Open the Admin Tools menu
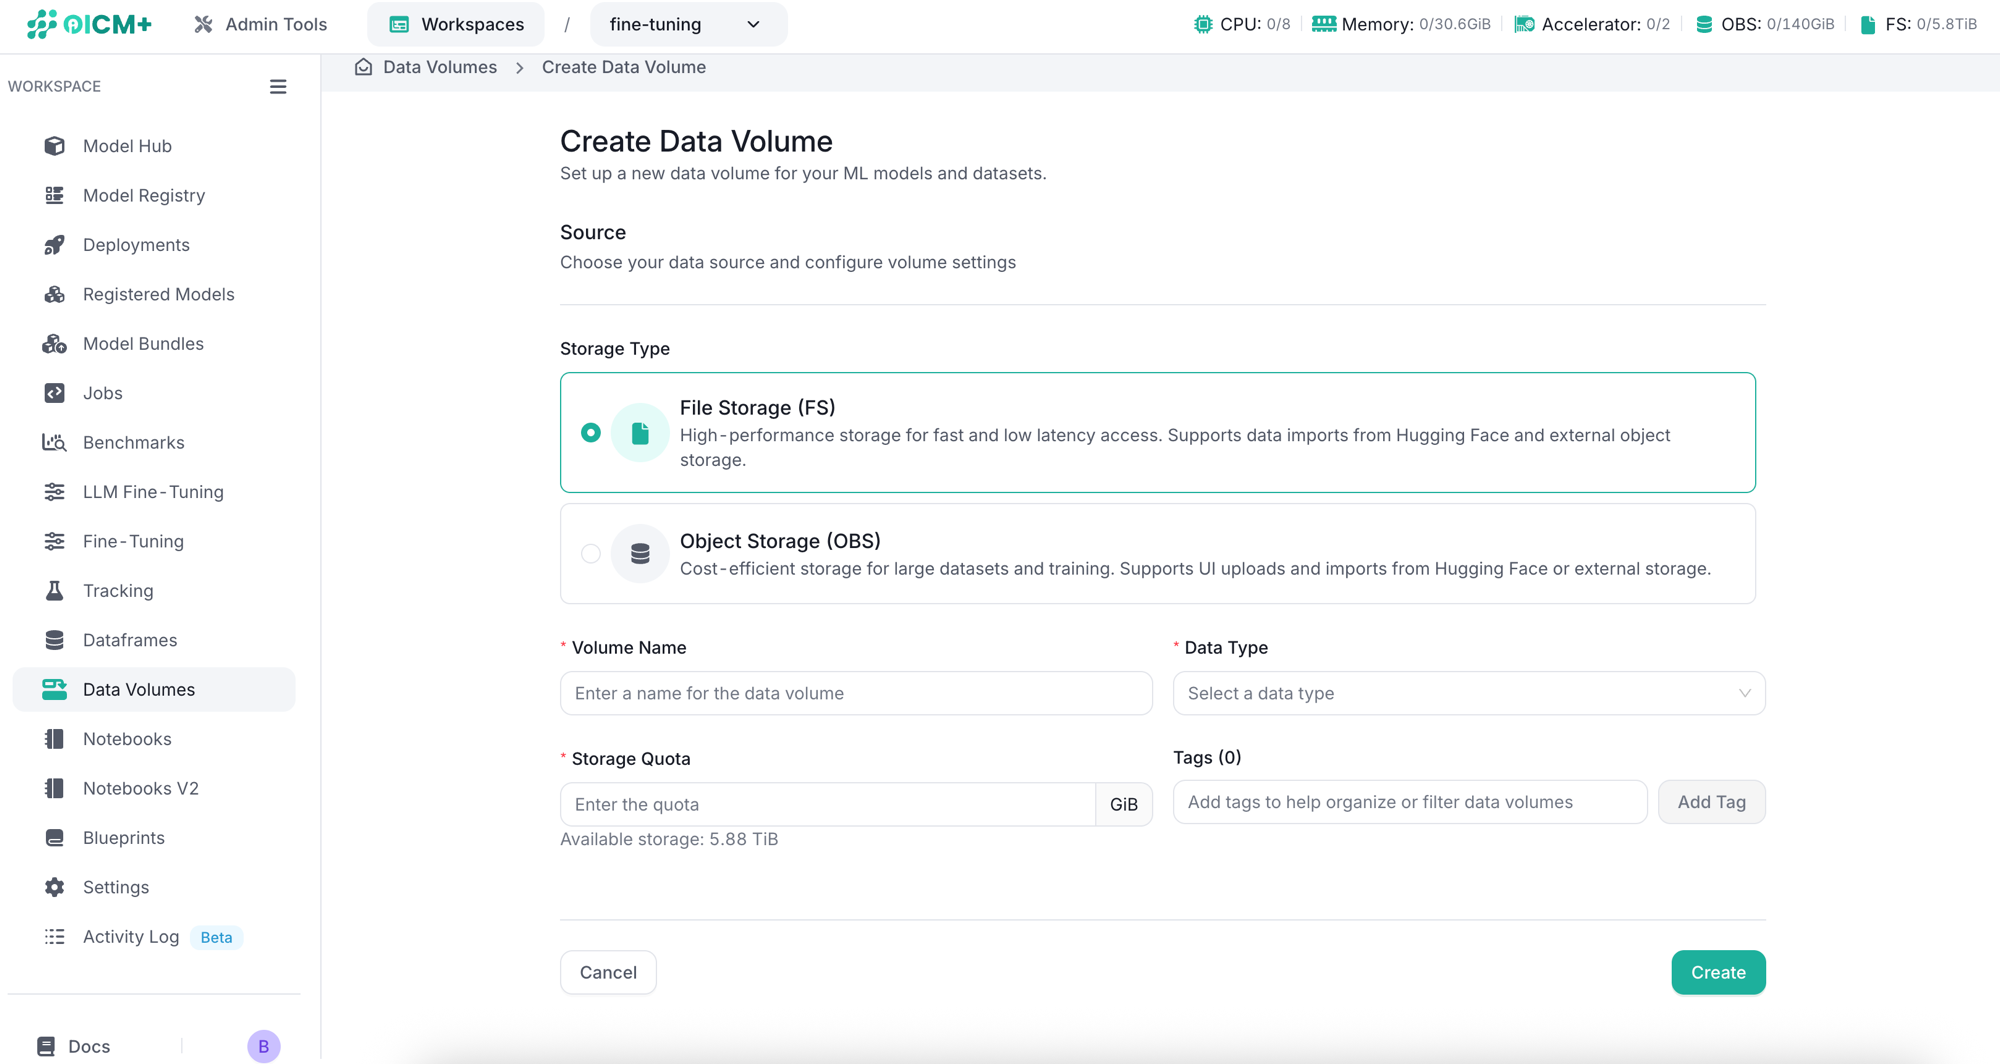This screenshot has height=1064, width=2000. click(x=260, y=24)
